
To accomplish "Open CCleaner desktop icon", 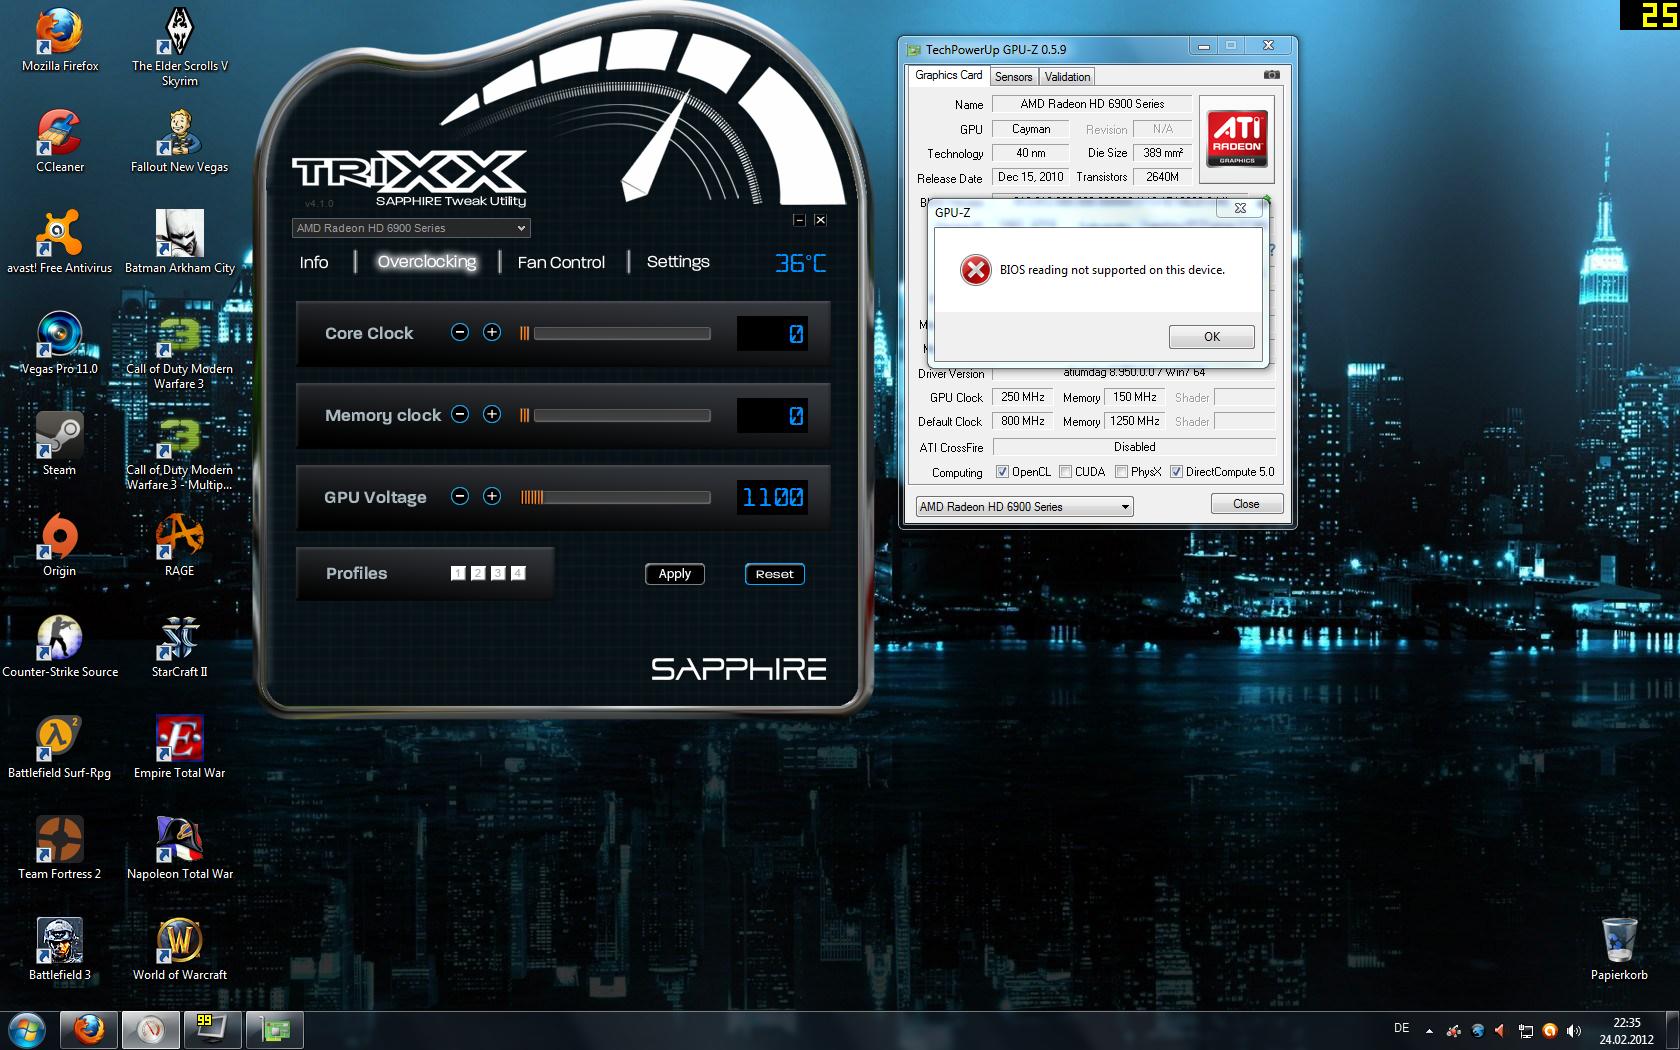I will click(x=60, y=141).
